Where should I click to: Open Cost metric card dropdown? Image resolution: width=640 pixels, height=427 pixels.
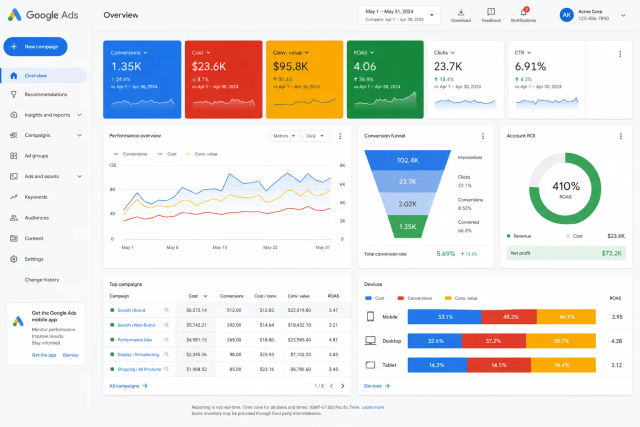208,53
